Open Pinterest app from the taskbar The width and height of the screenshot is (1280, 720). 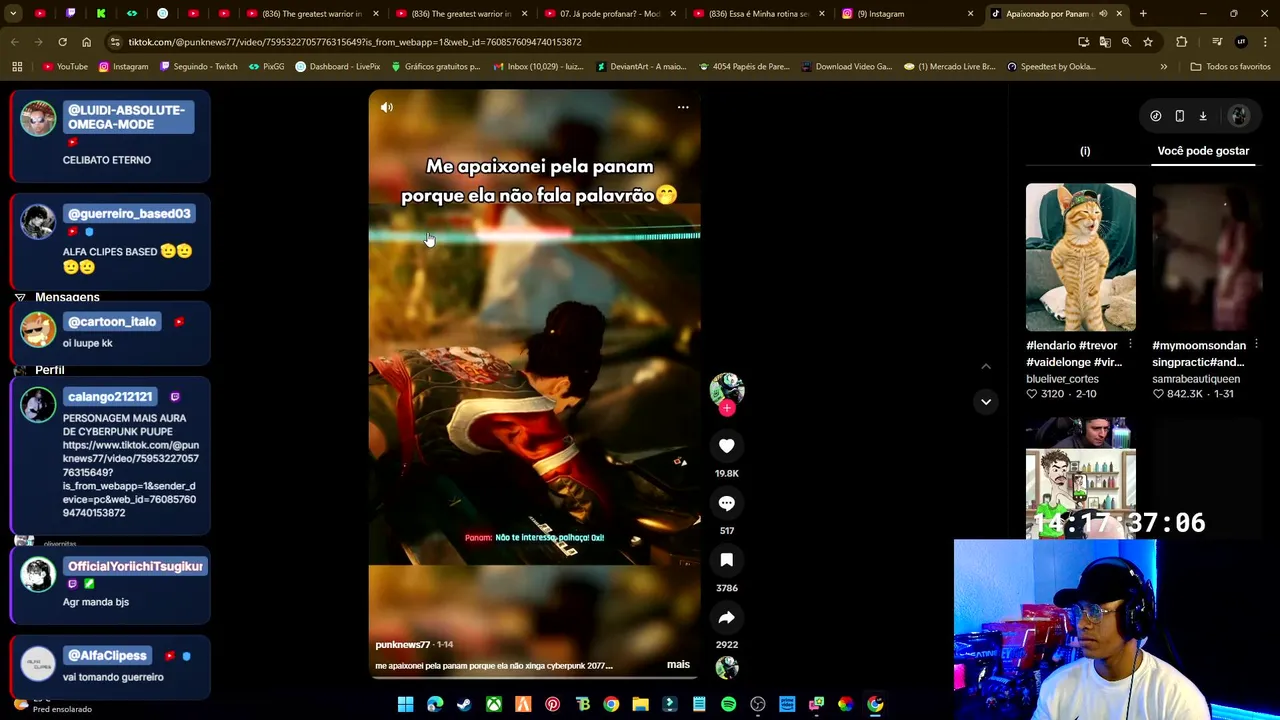pos(552,704)
